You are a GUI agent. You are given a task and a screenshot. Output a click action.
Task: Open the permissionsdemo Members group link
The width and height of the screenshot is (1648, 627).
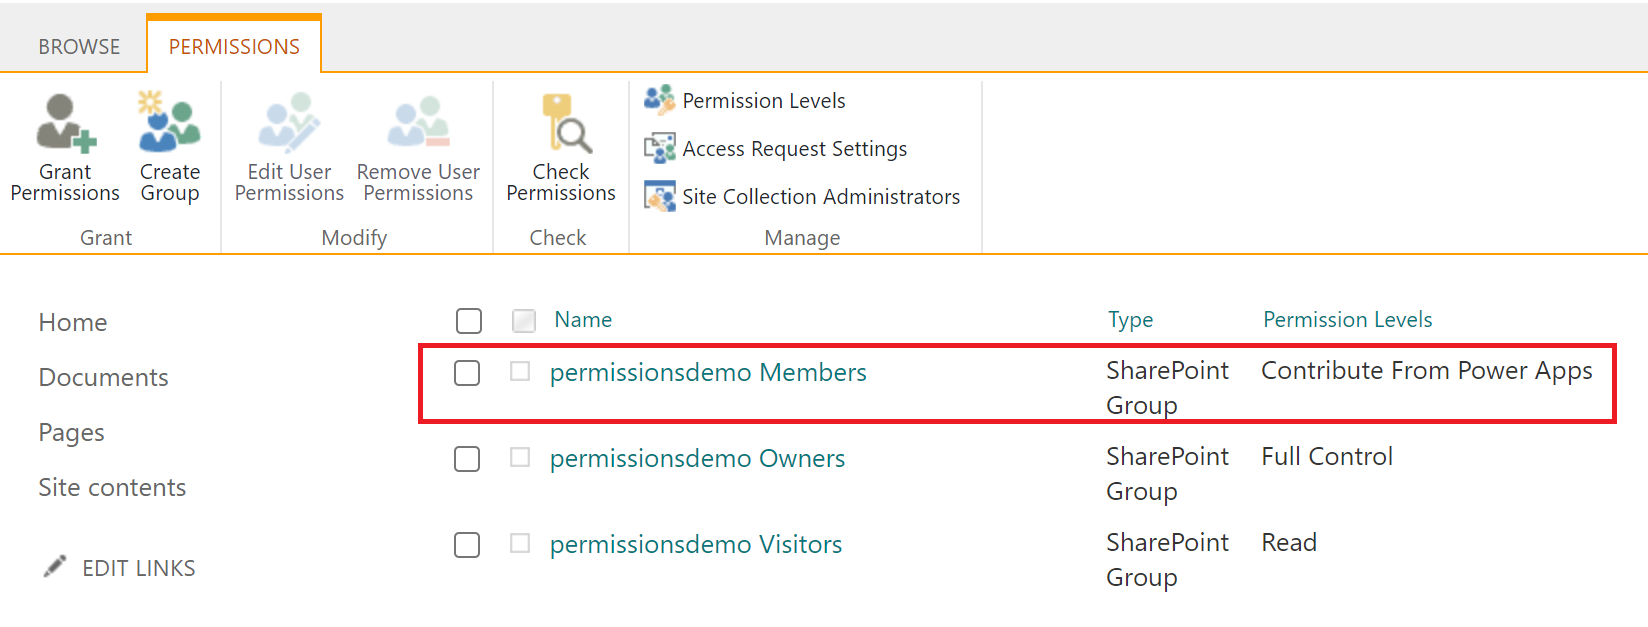[708, 373]
